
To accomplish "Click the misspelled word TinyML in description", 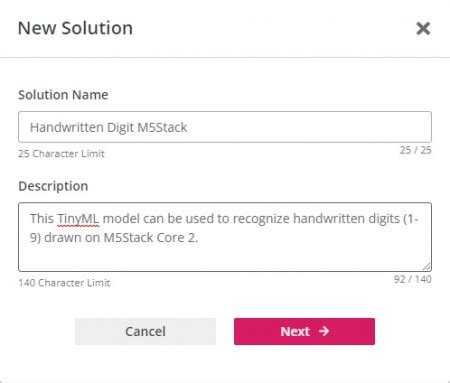I will (78, 219).
